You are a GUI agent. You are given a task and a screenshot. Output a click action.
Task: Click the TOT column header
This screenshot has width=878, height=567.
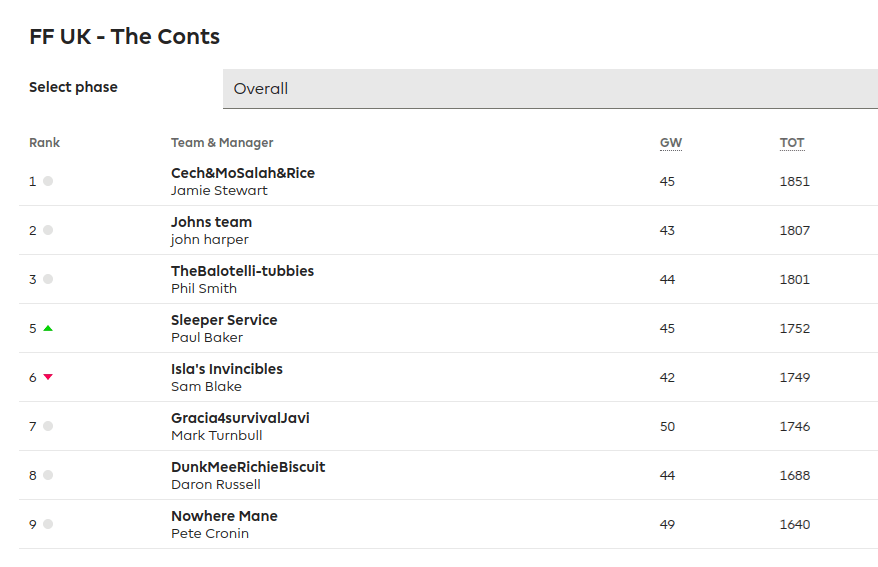[x=792, y=143]
